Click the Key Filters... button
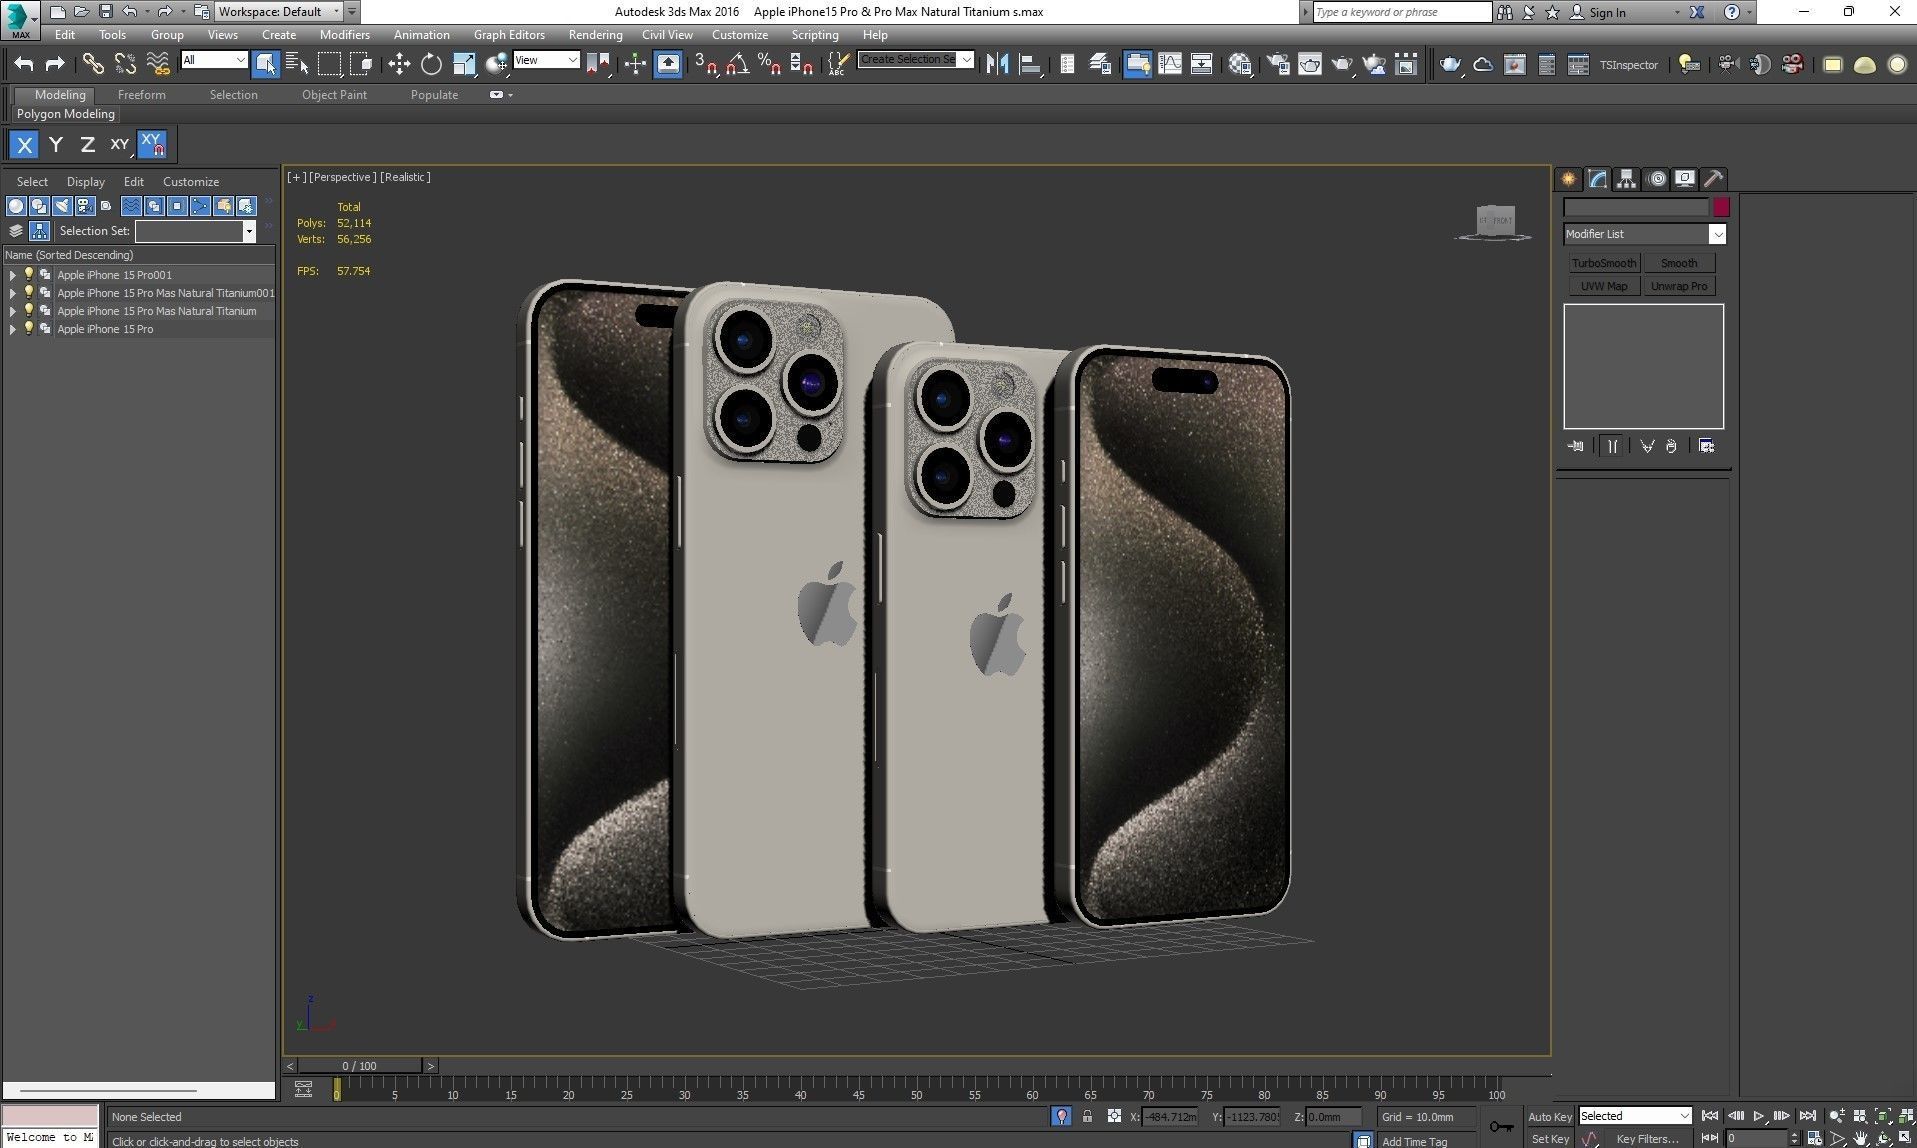The height and width of the screenshot is (1148, 1917). pos(1648,1139)
